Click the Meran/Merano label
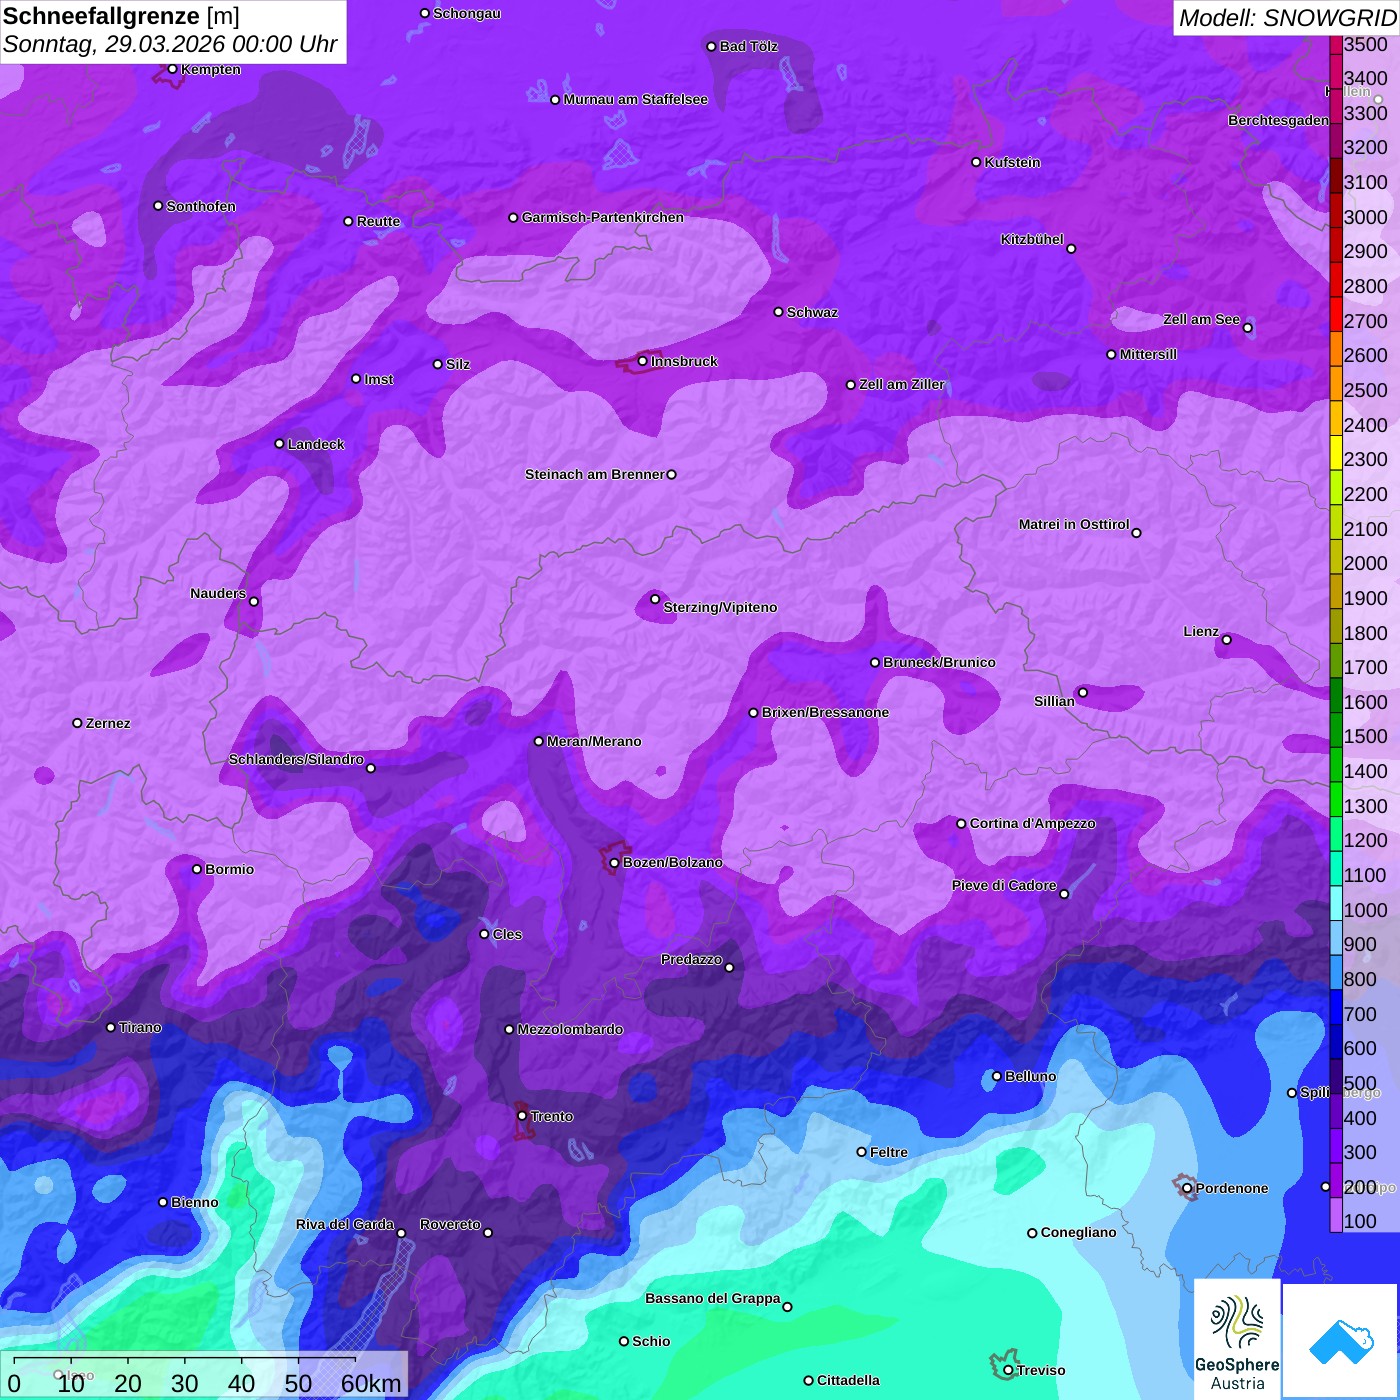 594,741
